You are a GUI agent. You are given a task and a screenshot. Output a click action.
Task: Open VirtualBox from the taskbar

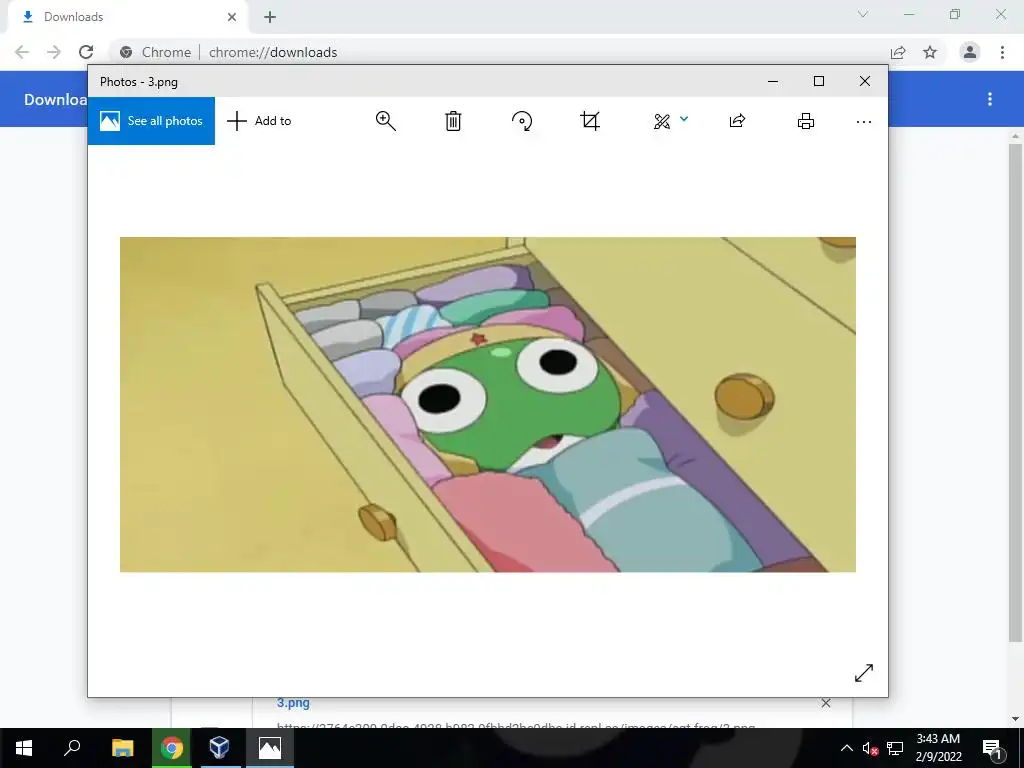[219, 748]
